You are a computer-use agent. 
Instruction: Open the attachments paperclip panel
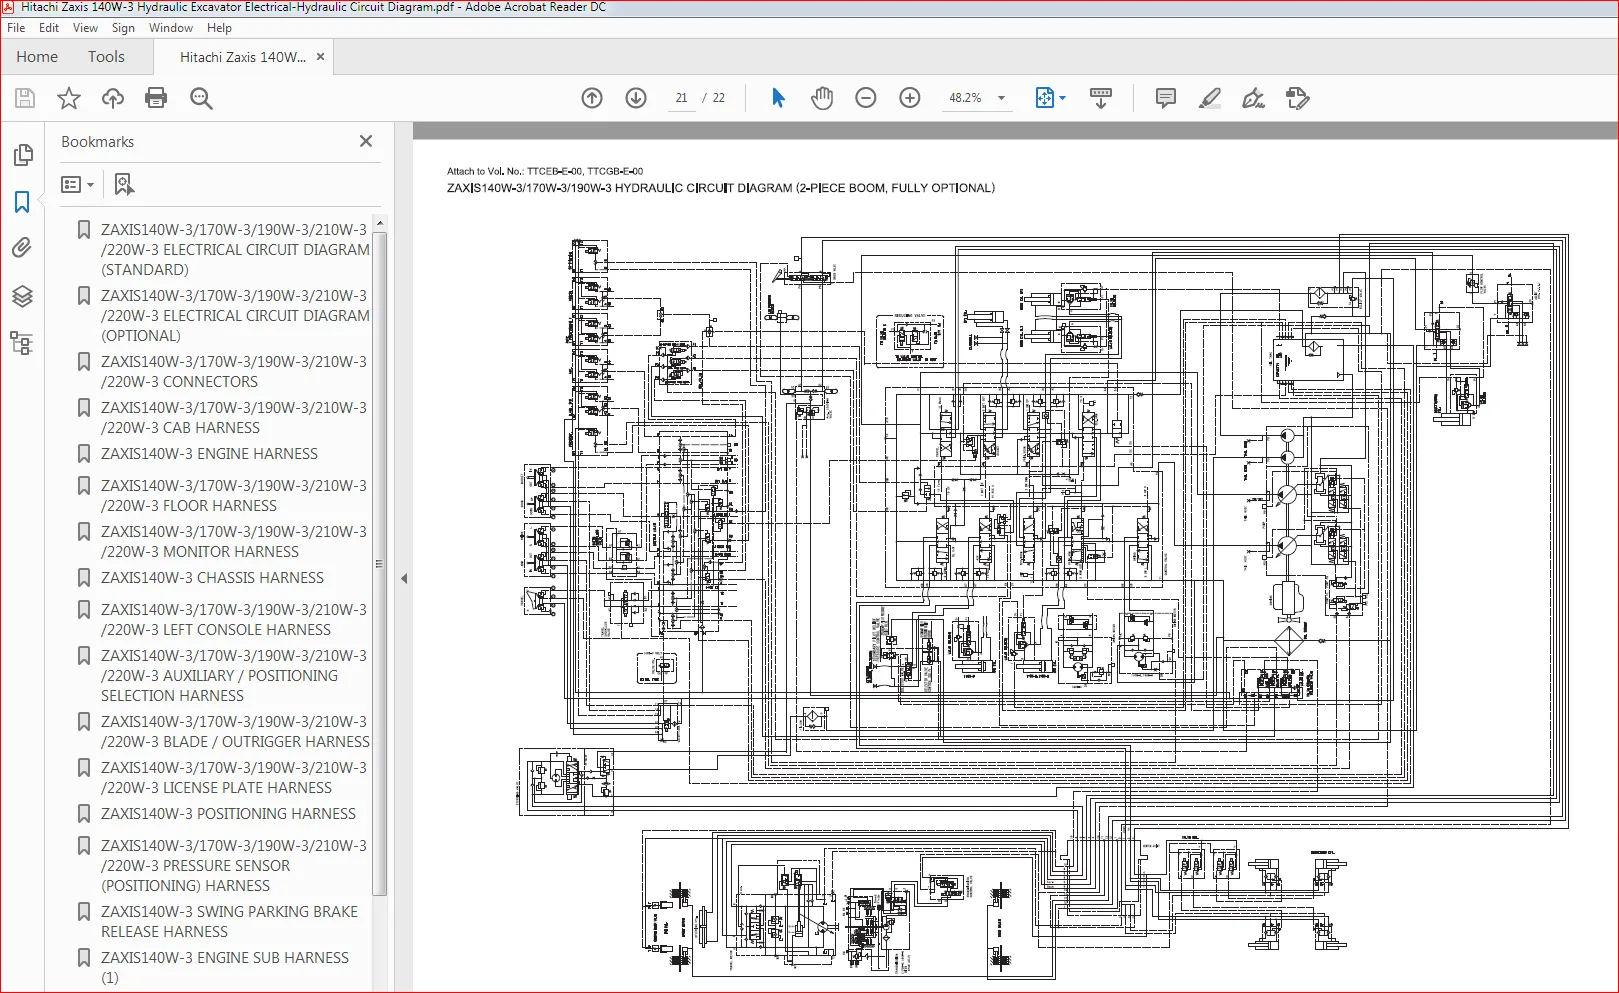(x=22, y=248)
